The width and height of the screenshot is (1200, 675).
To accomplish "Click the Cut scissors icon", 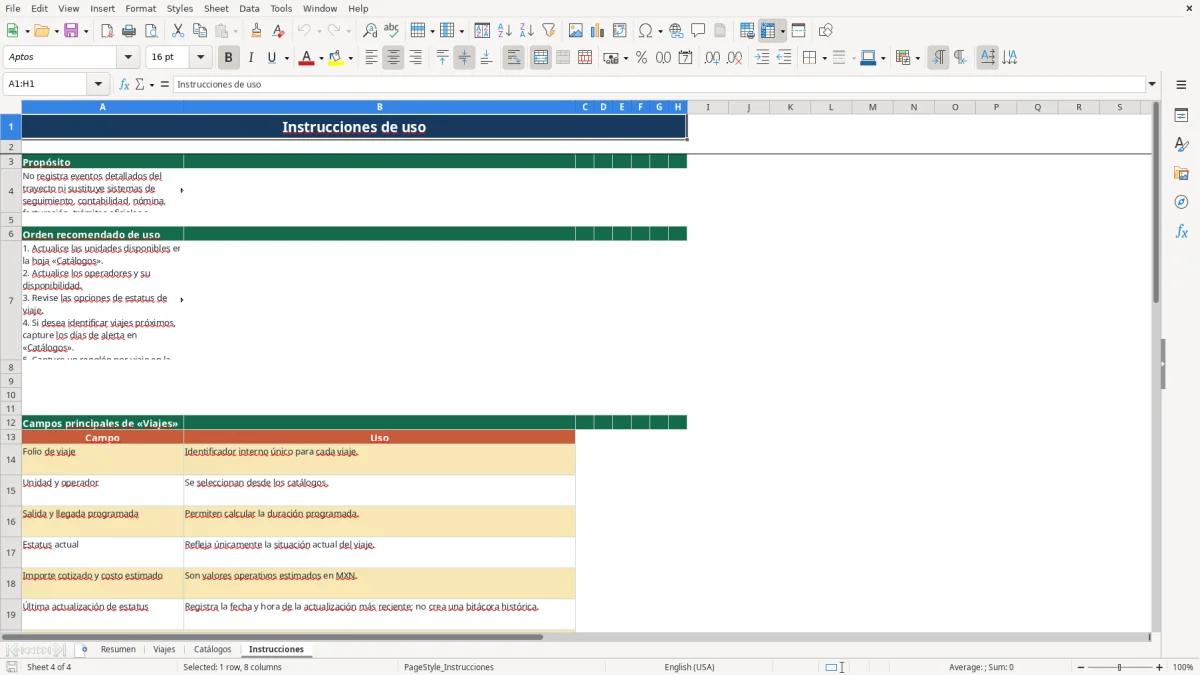I will tap(178, 31).
